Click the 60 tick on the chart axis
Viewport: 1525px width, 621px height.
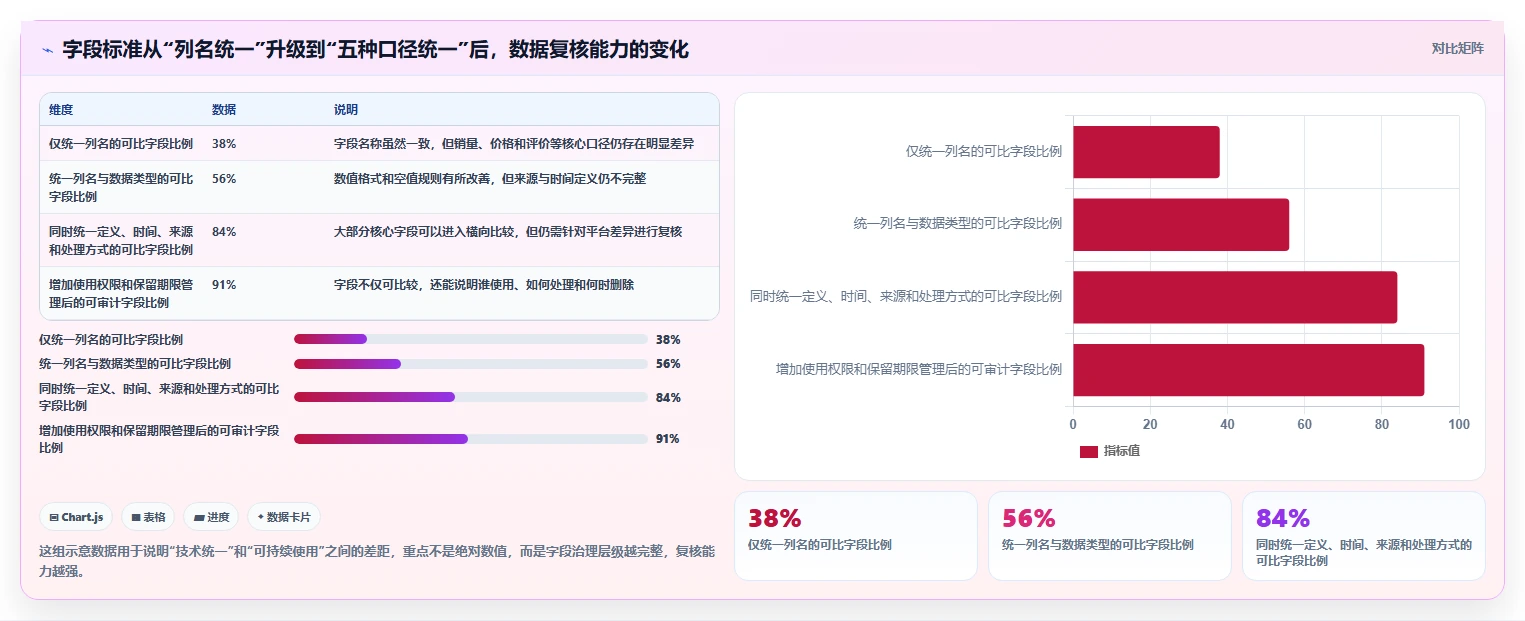(x=1304, y=424)
